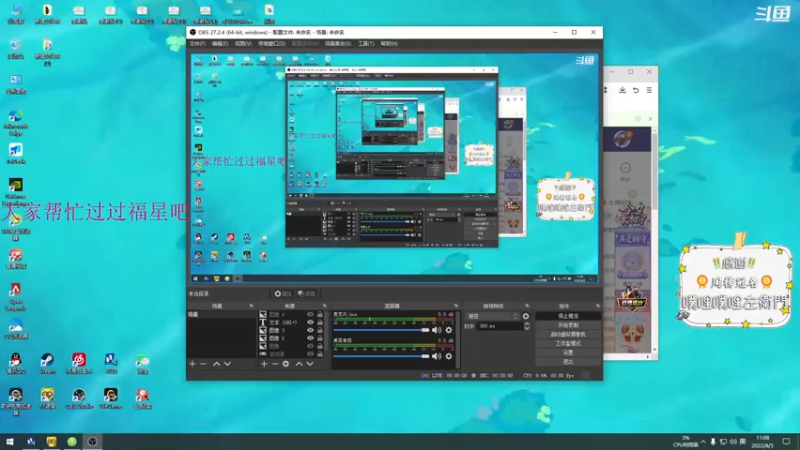Toggle the lock on the 图像 4 source
Viewport: 800px width, 450px height.
coord(320,315)
